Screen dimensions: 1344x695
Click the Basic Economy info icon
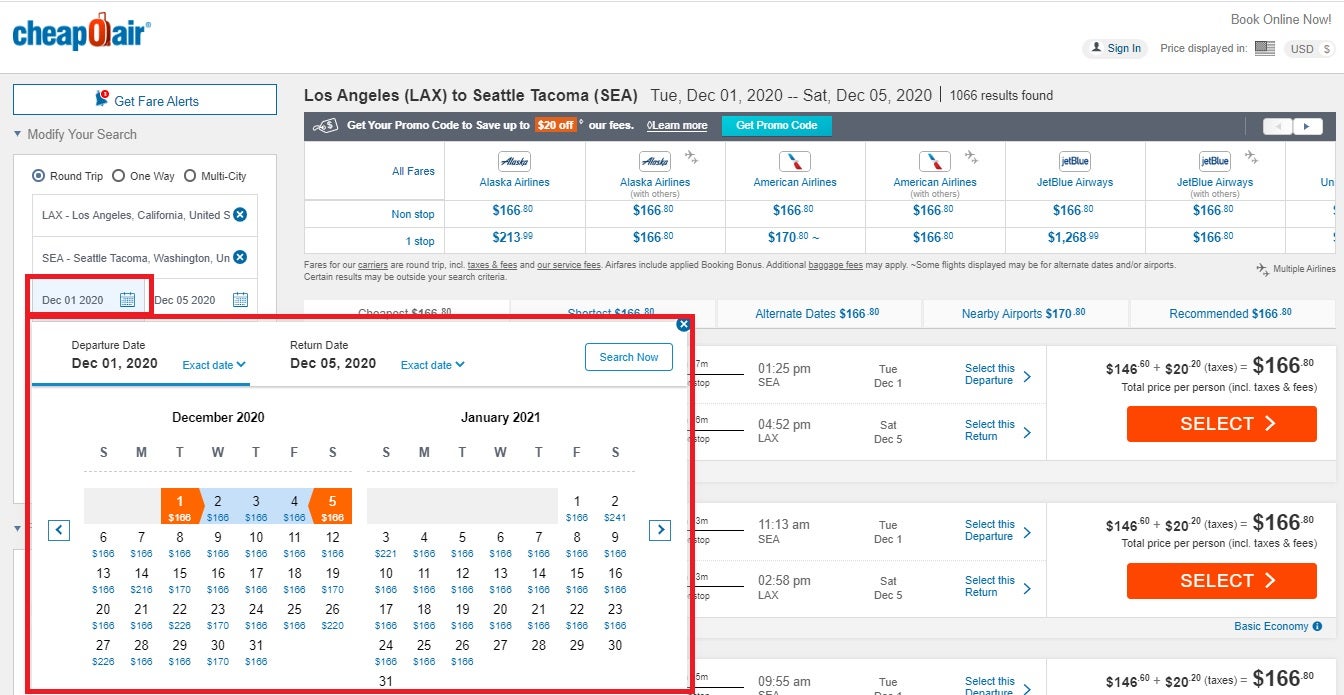1319,624
